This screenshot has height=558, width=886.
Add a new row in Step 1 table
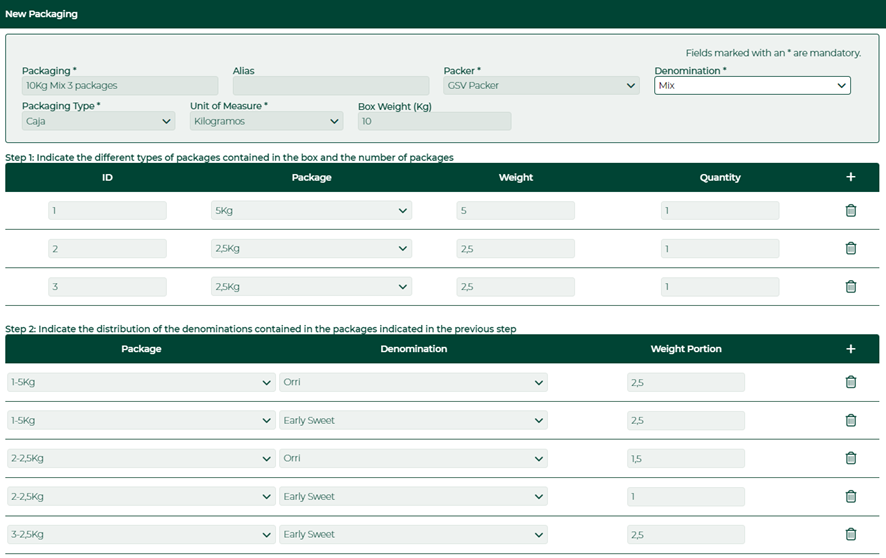pyautogui.click(x=850, y=177)
